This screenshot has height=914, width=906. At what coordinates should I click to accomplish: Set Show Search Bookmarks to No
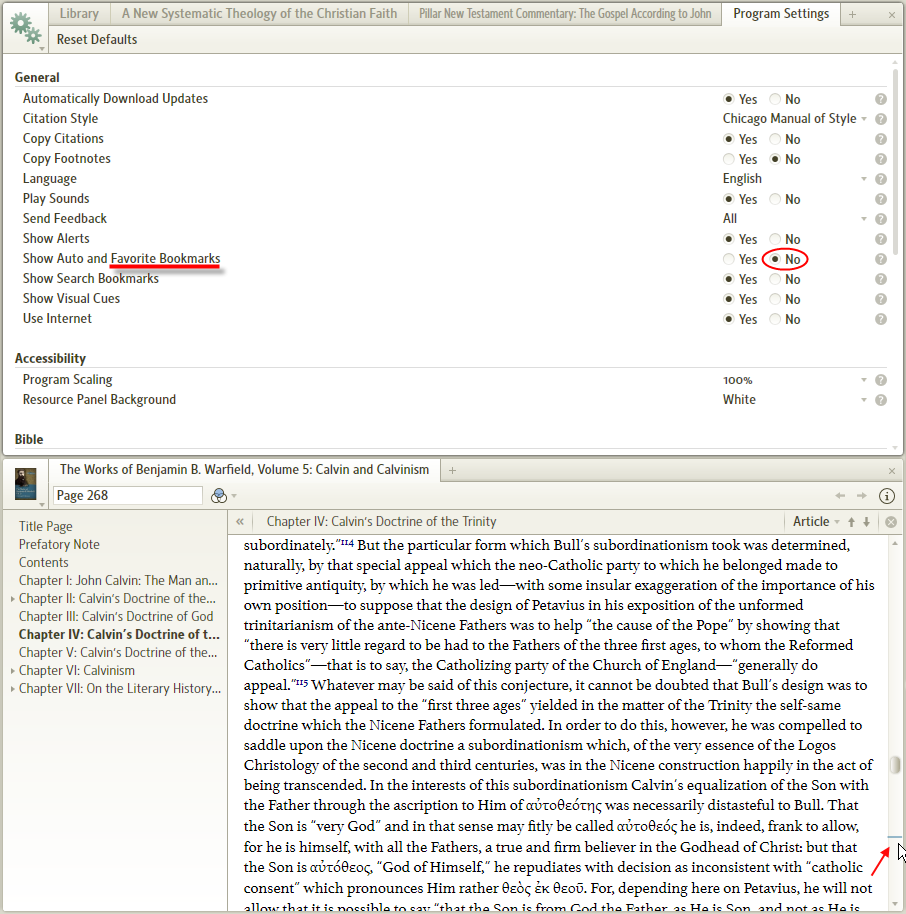775,279
